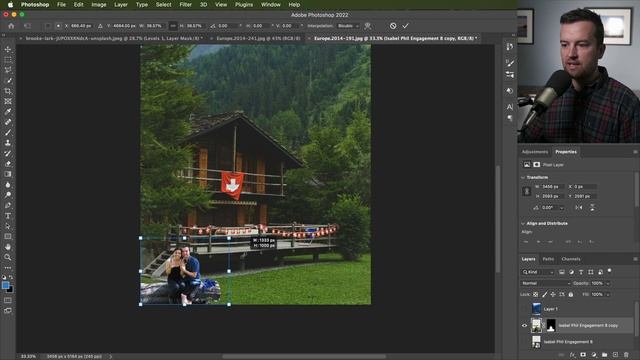Select the Dodge tool
640x360 pixels.
(x=8, y=195)
